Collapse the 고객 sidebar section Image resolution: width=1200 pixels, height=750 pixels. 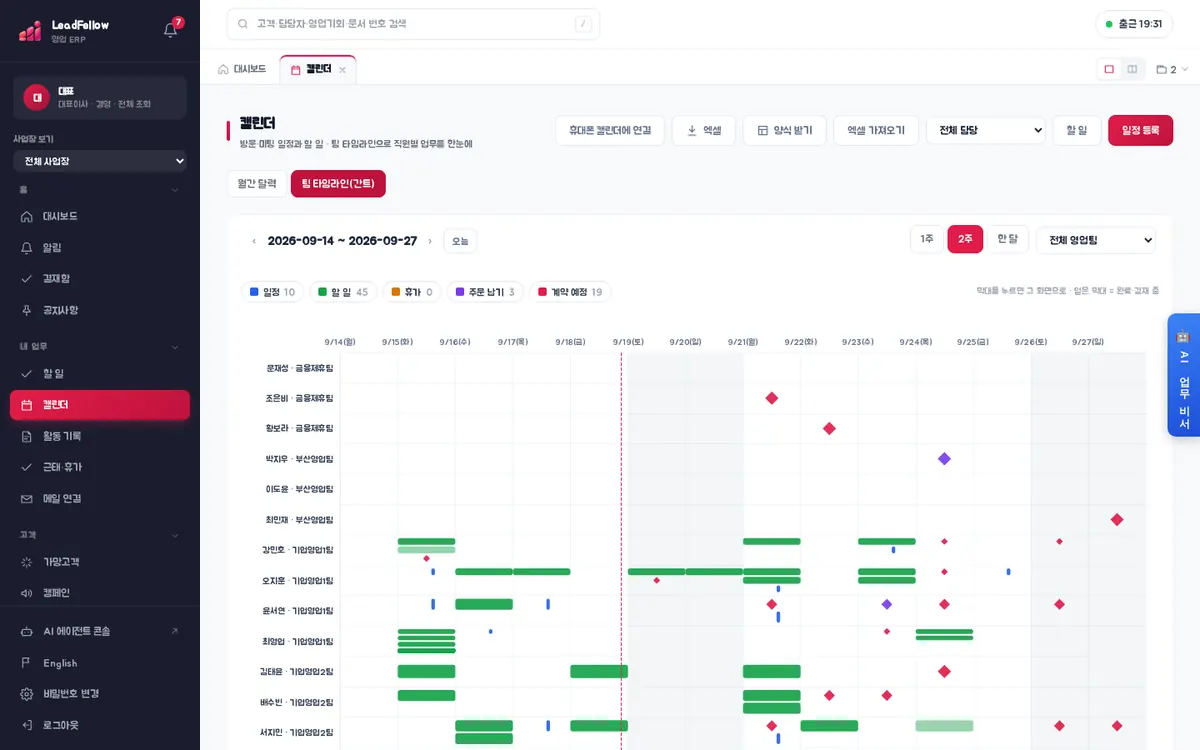(100, 535)
